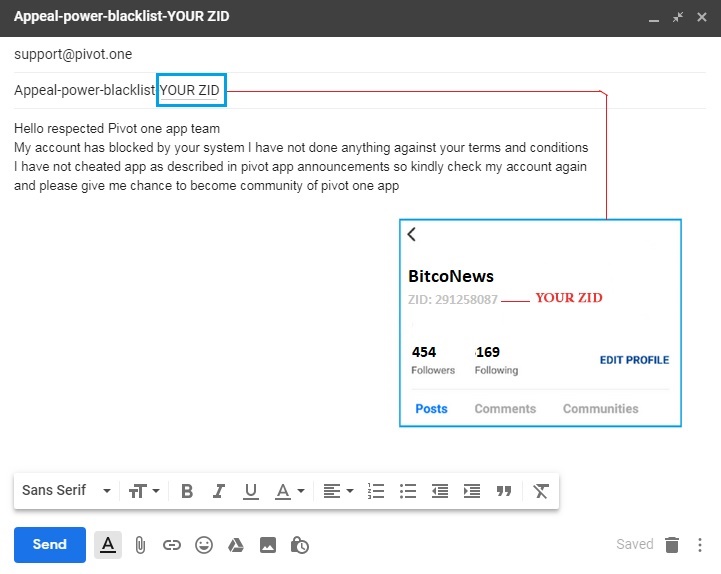Toggle confidential mode lock-clock icon
The height and width of the screenshot is (574, 721).
pos(300,545)
